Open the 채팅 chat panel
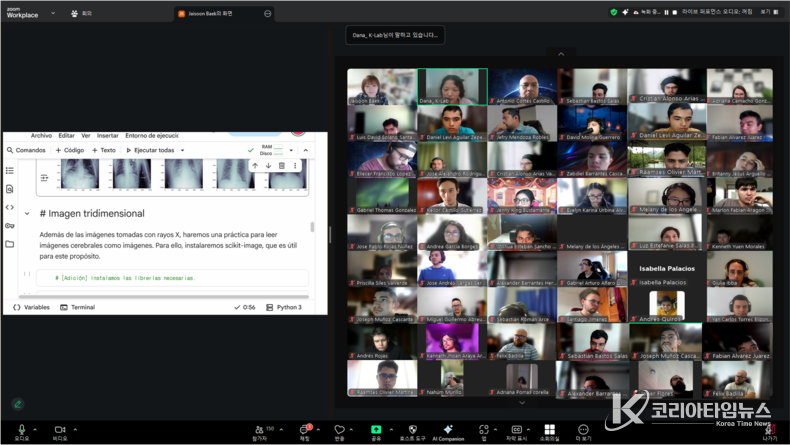The image size is (790, 445). coord(304,430)
